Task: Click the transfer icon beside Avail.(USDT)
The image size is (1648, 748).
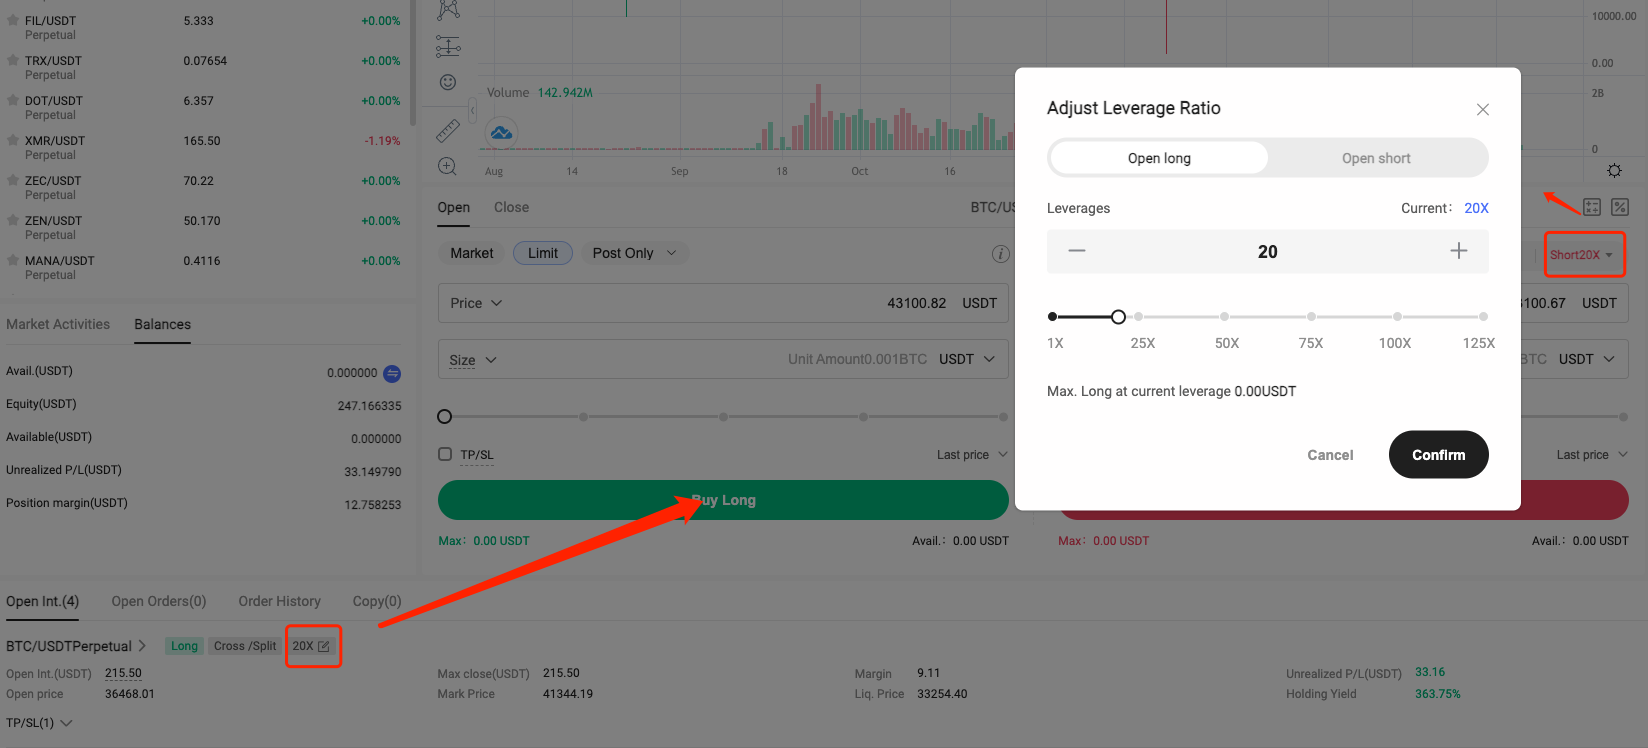Action: (392, 373)
